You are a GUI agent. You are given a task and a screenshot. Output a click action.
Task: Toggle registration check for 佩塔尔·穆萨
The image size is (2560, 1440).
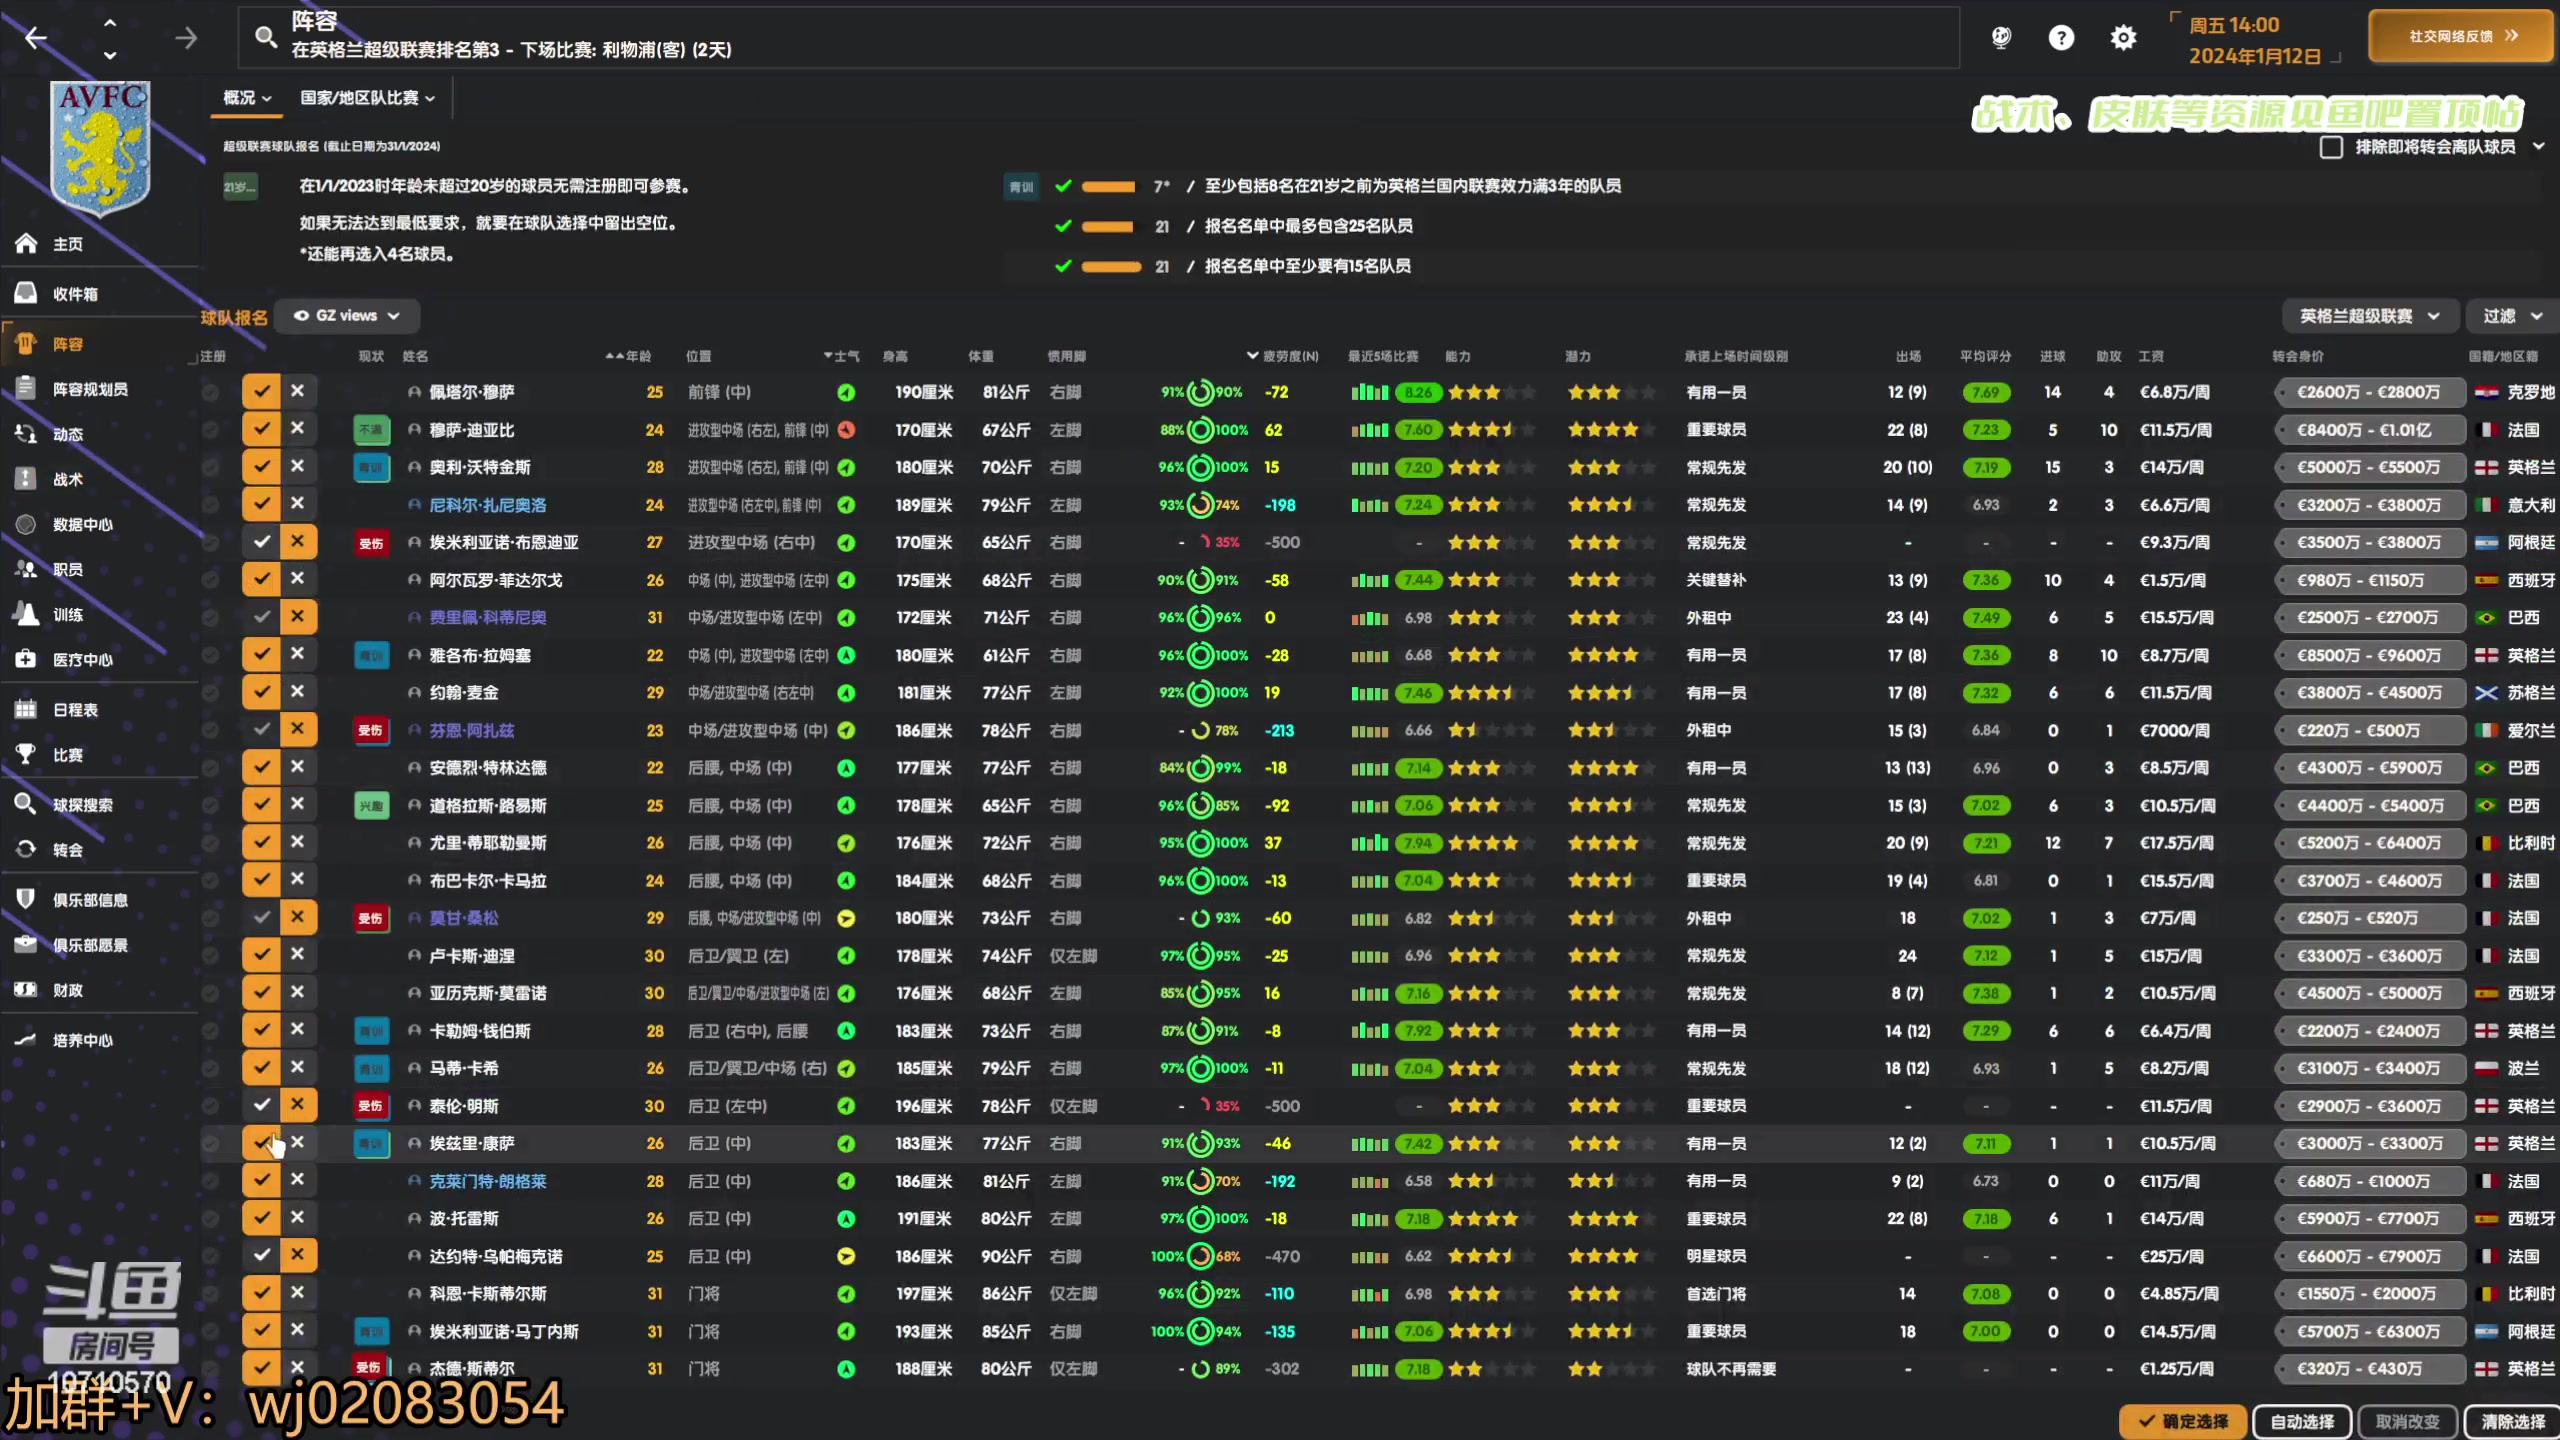(x=261, y=392)
